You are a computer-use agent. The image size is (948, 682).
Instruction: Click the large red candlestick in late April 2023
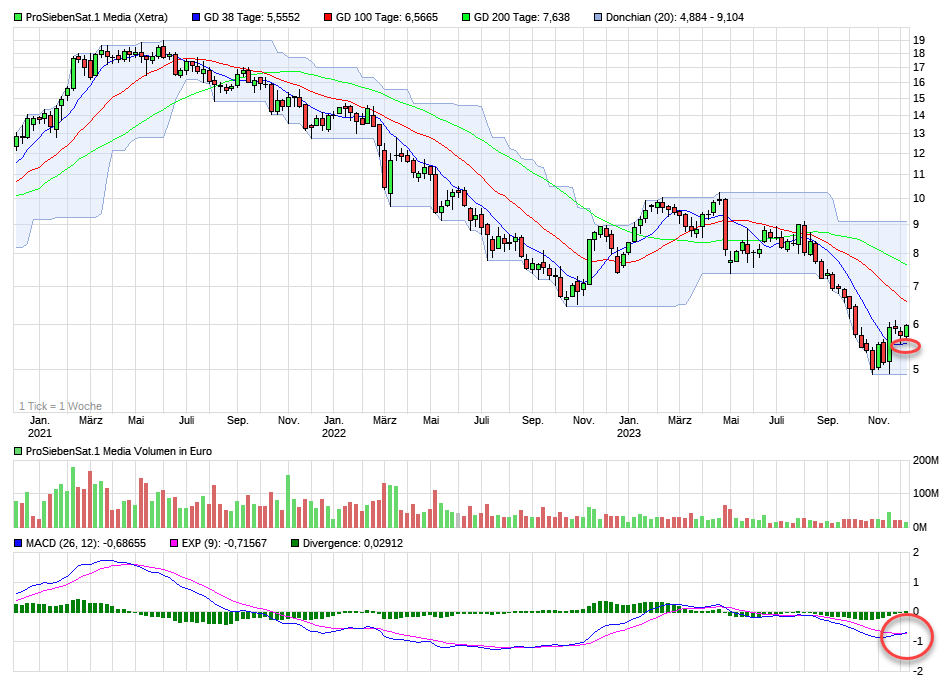point(726,225)
